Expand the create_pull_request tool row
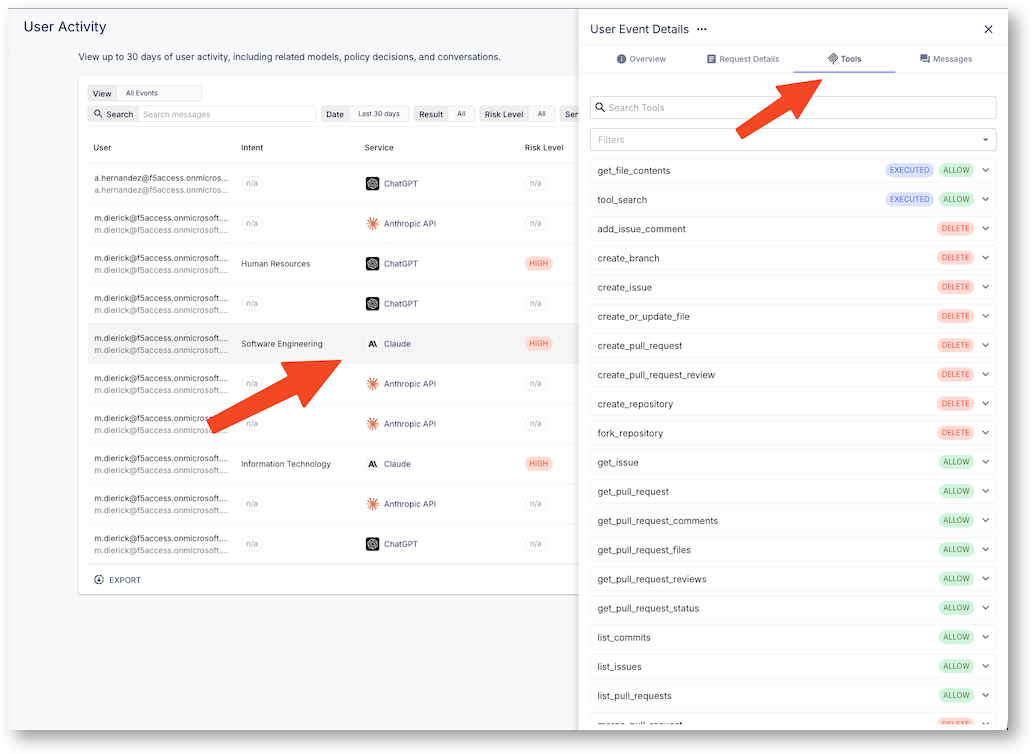1032x754 pixels. [x=986, y=345]
